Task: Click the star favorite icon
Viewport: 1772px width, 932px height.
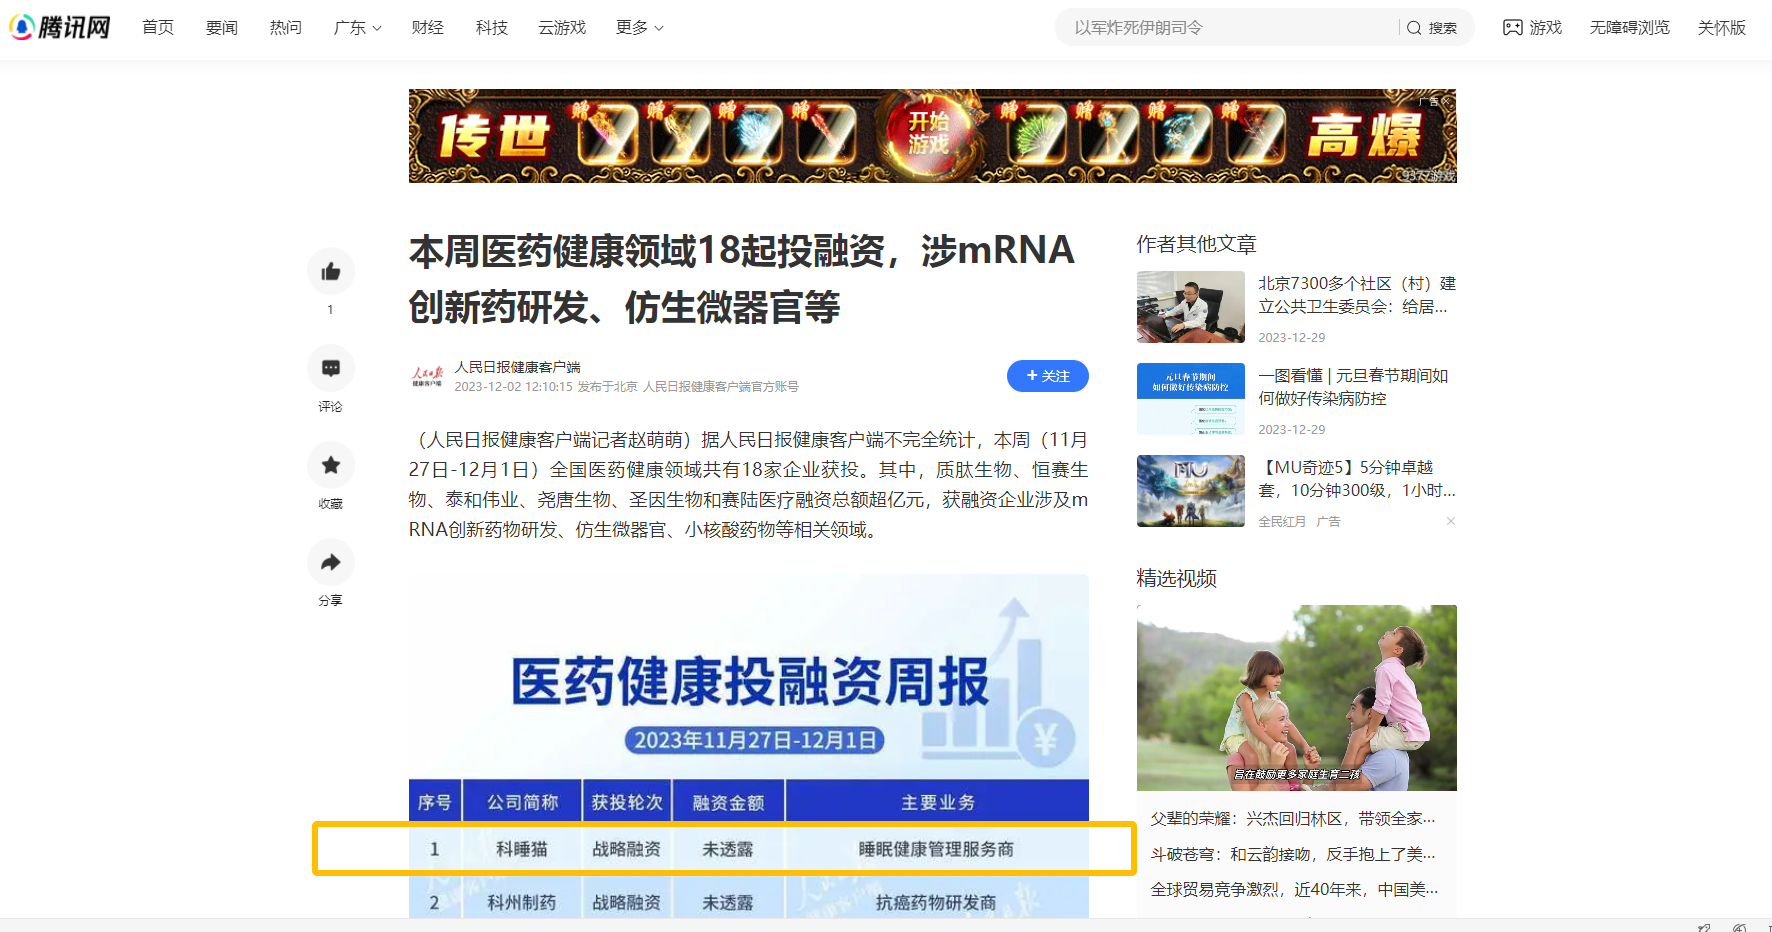Action: tap(331, 465)
